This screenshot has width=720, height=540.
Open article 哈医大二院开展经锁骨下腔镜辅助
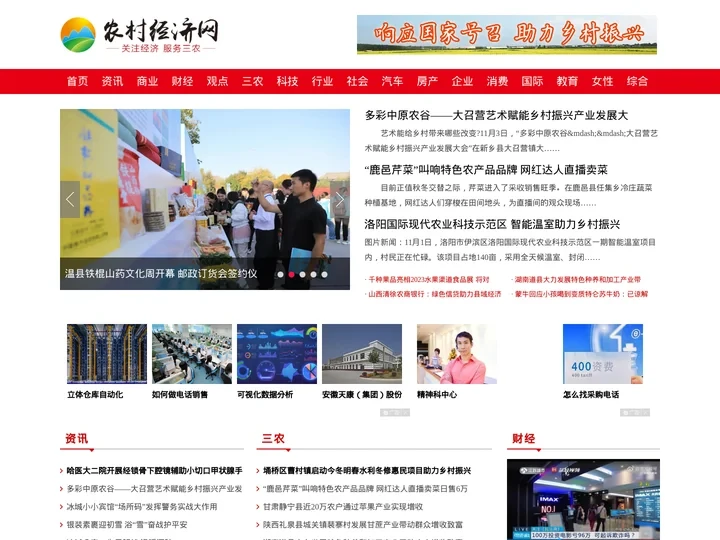pos(154,471)
